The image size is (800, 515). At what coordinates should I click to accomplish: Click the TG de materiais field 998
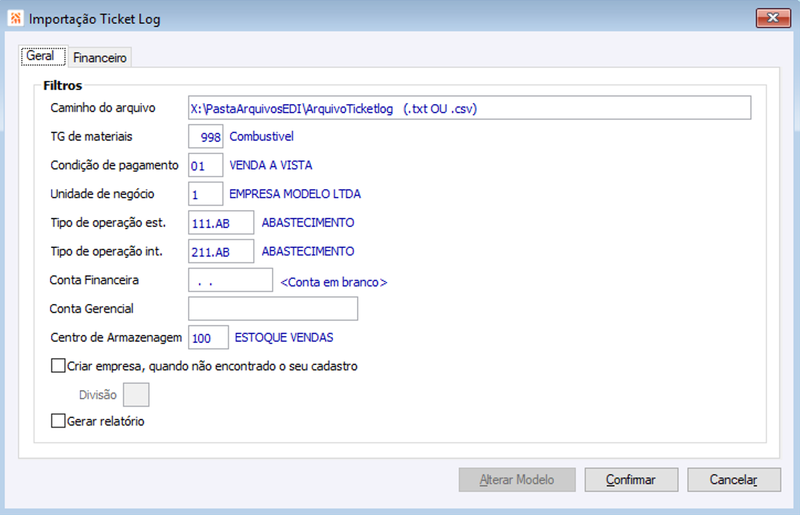(206, 136)
